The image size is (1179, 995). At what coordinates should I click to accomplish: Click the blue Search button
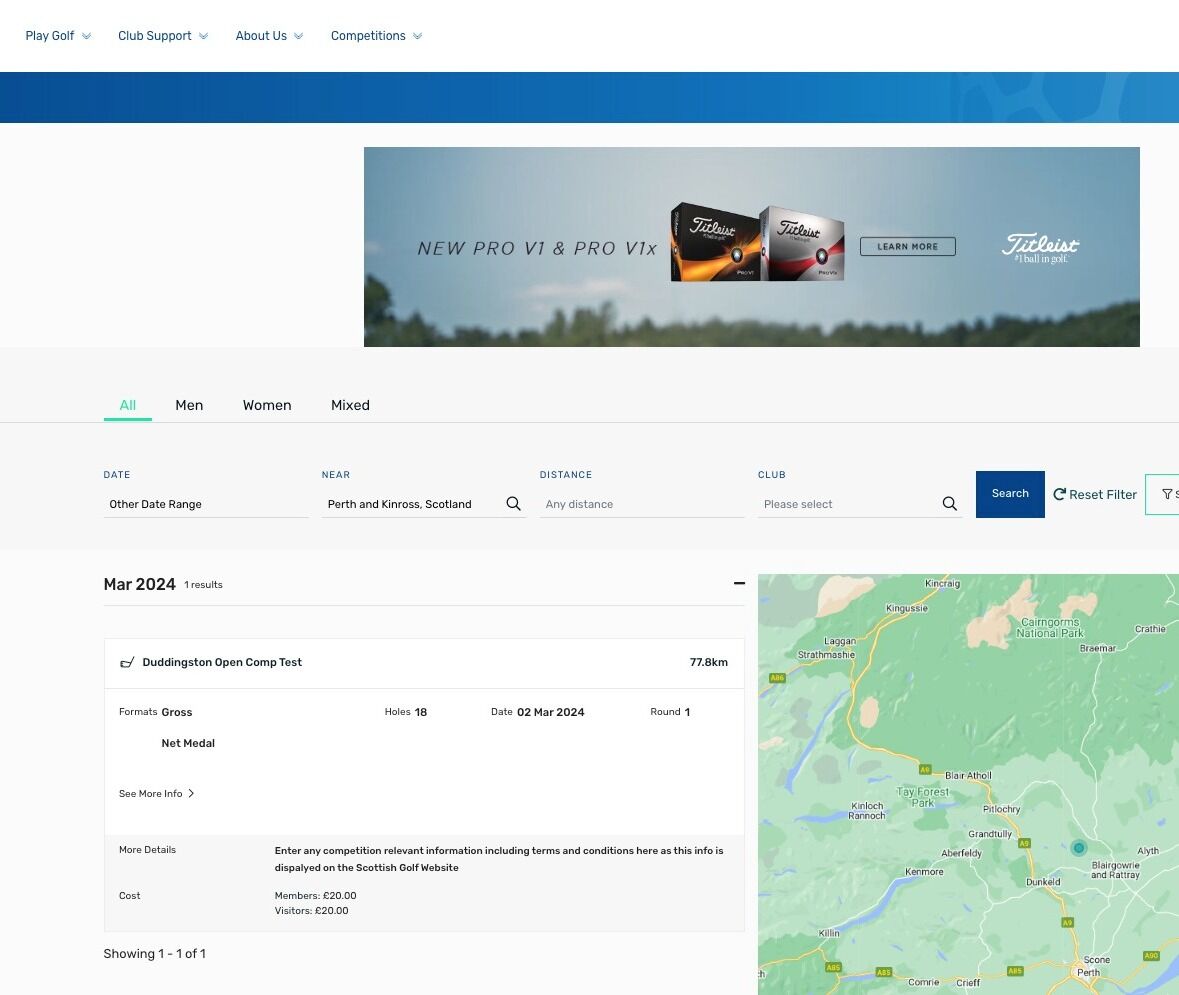[1010, 494]
